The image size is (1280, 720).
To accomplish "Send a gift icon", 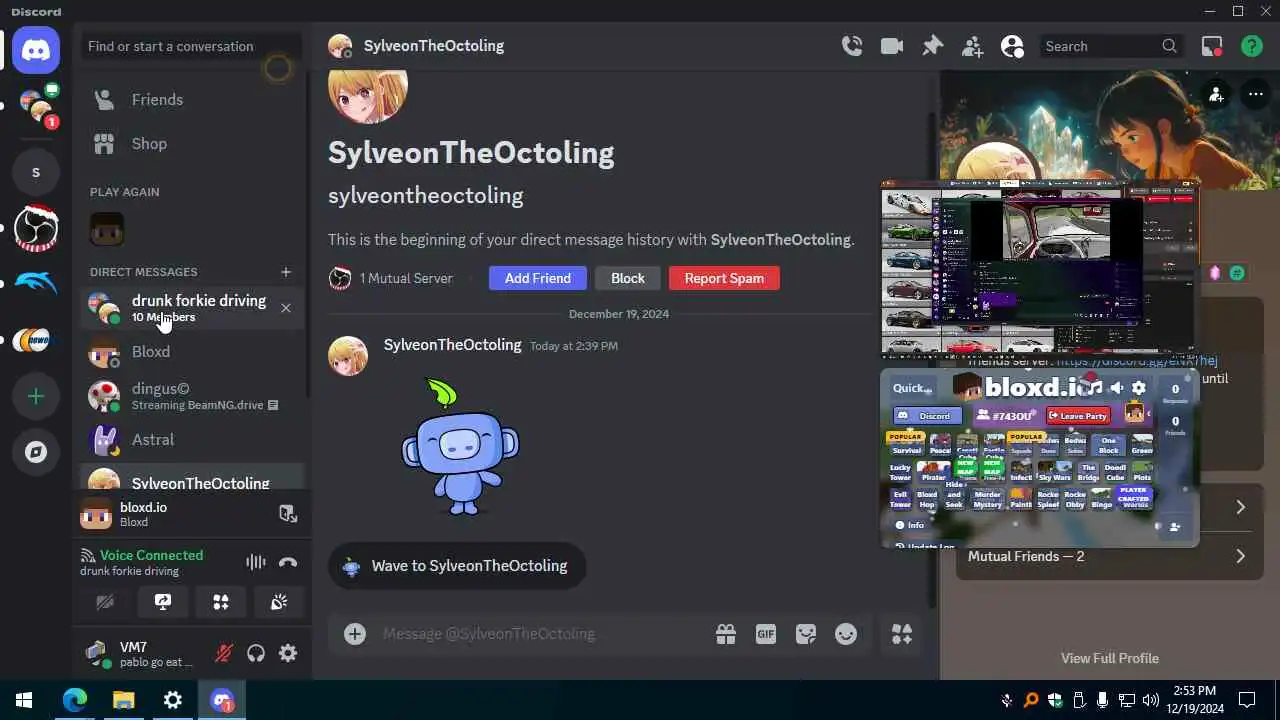I will [726, 634].
